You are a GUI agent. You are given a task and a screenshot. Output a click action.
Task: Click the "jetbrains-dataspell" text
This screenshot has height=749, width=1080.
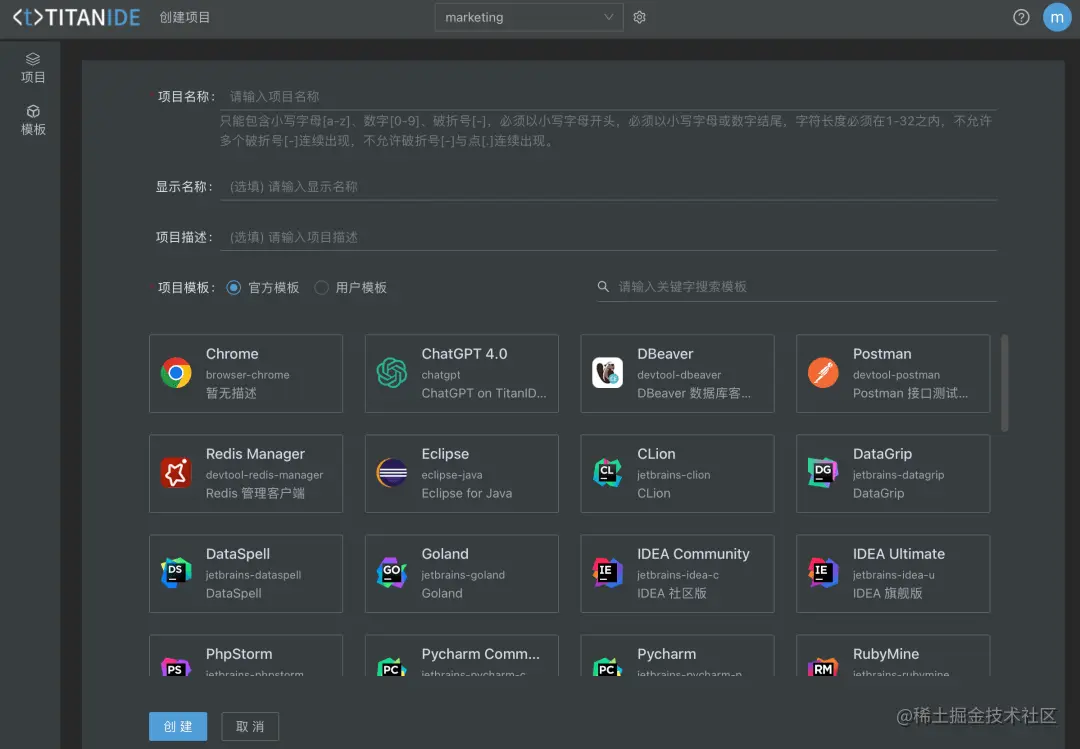click(x=253, y=575)
